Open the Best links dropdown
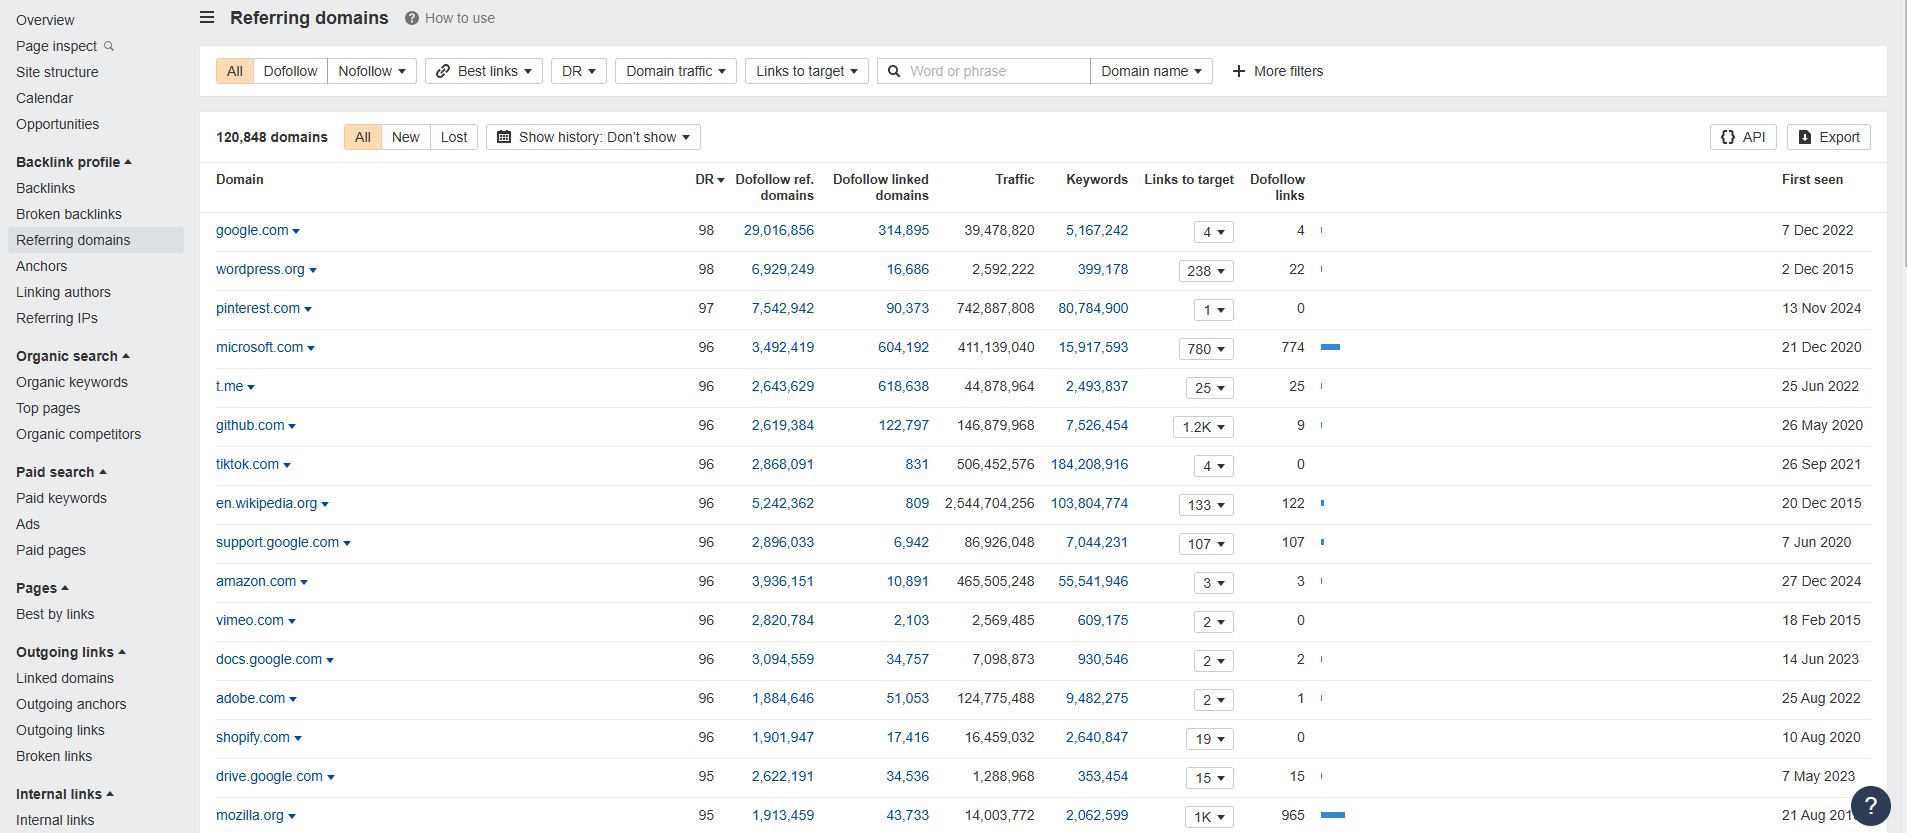The image size is (1907, 833). [484, 71]
